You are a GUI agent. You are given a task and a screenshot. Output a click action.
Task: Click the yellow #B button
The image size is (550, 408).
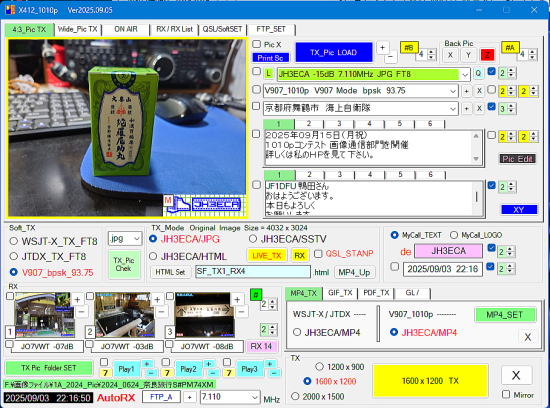[x=409, y=47]
